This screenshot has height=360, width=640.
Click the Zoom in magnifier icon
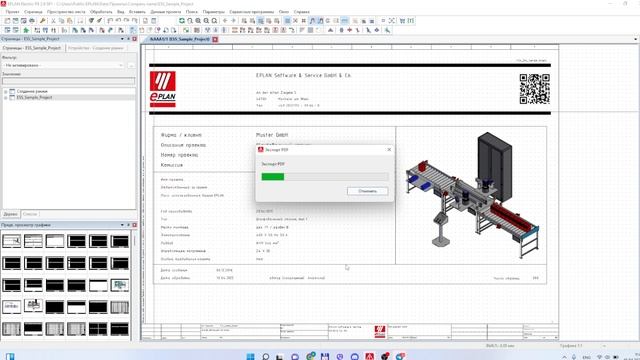pyautogui.click(x=198, y=21)
